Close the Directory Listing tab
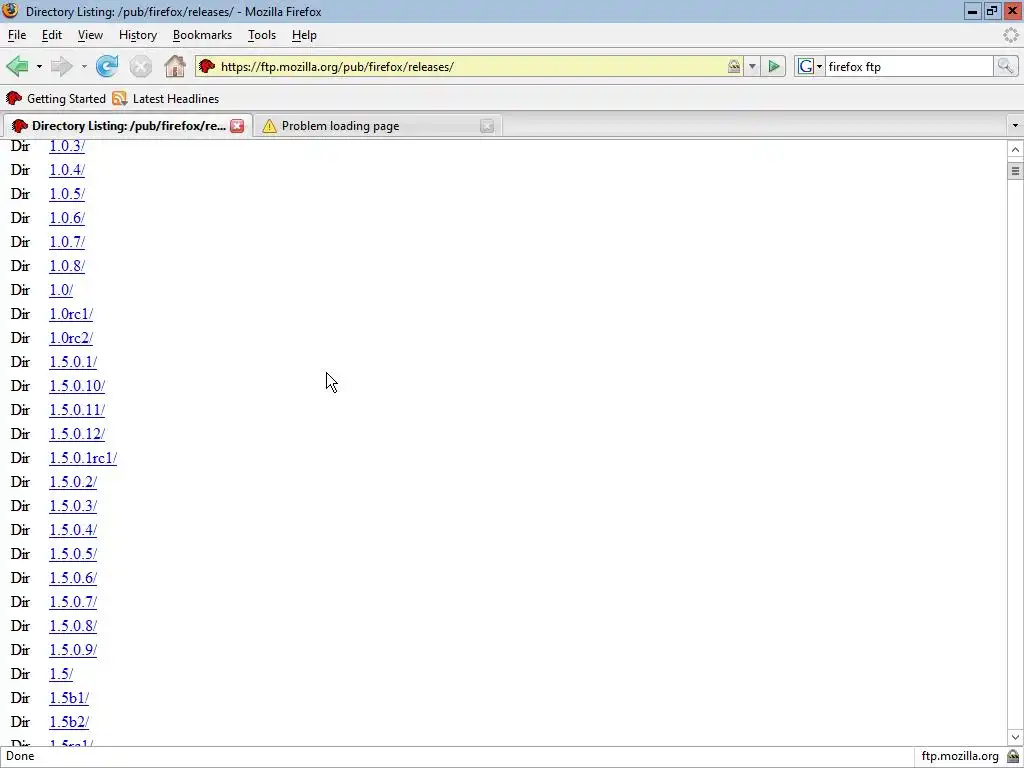 (237, 126)
